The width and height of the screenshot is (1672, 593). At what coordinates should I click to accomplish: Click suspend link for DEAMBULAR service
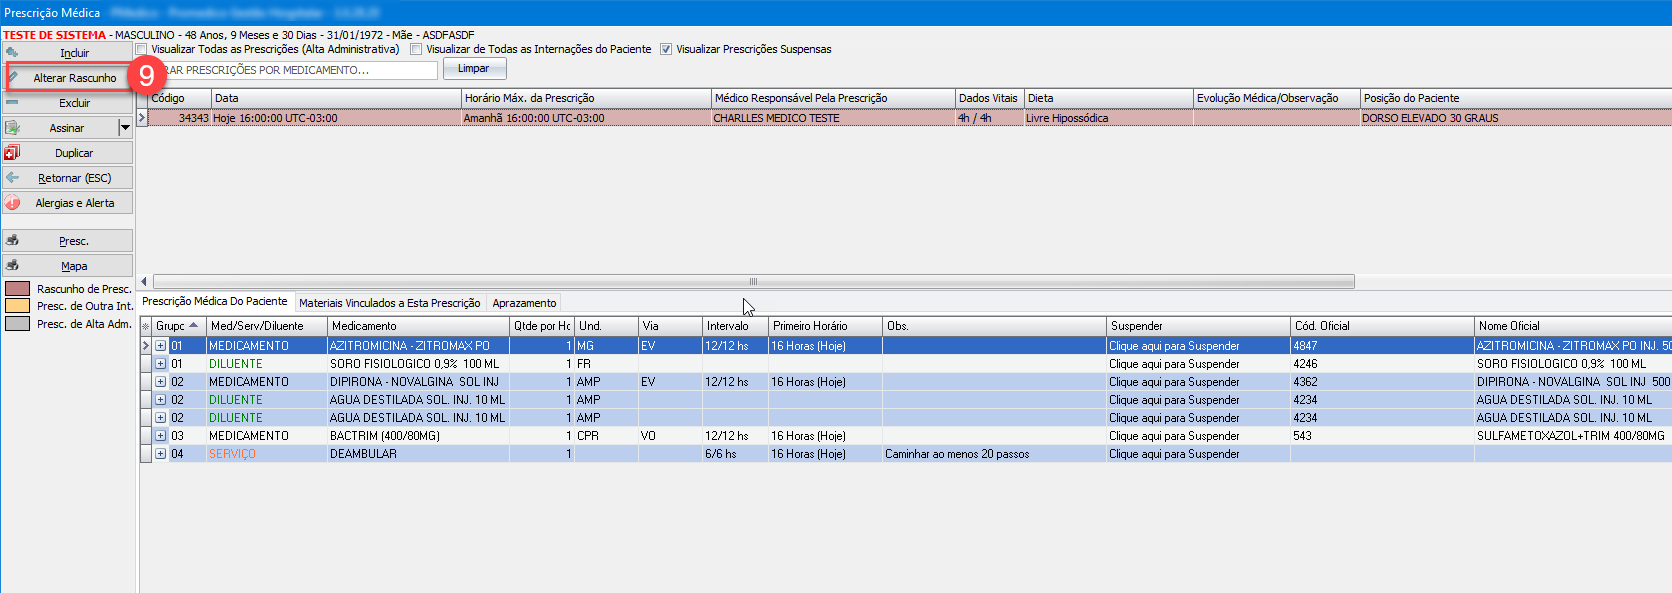pos(1174,454)
